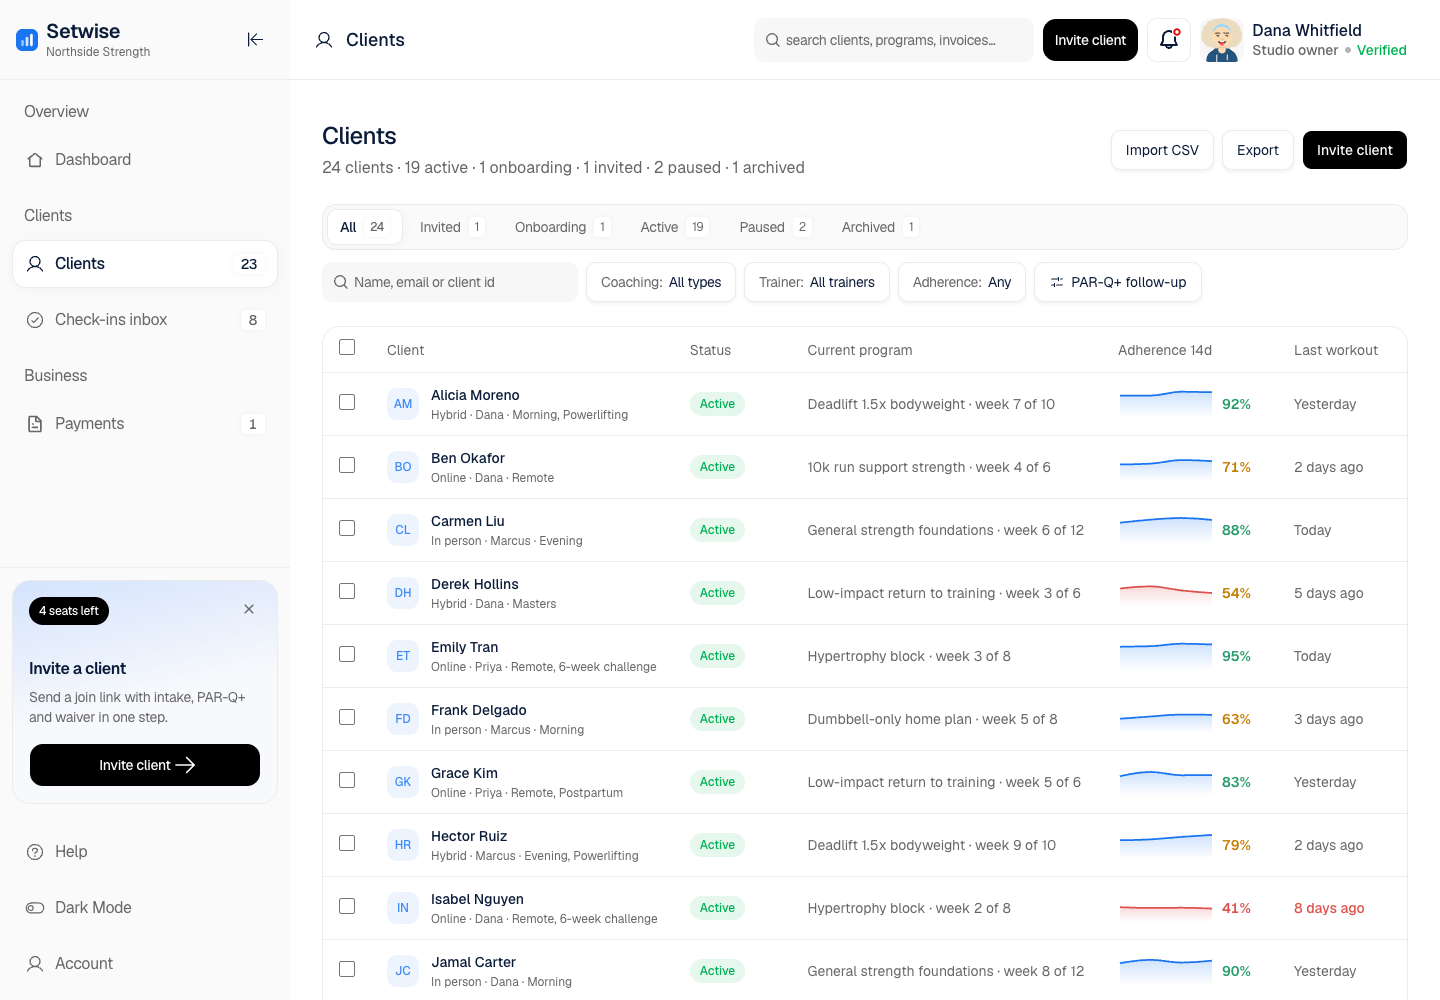Click Invite client in the top bar

pos(1090,40)
